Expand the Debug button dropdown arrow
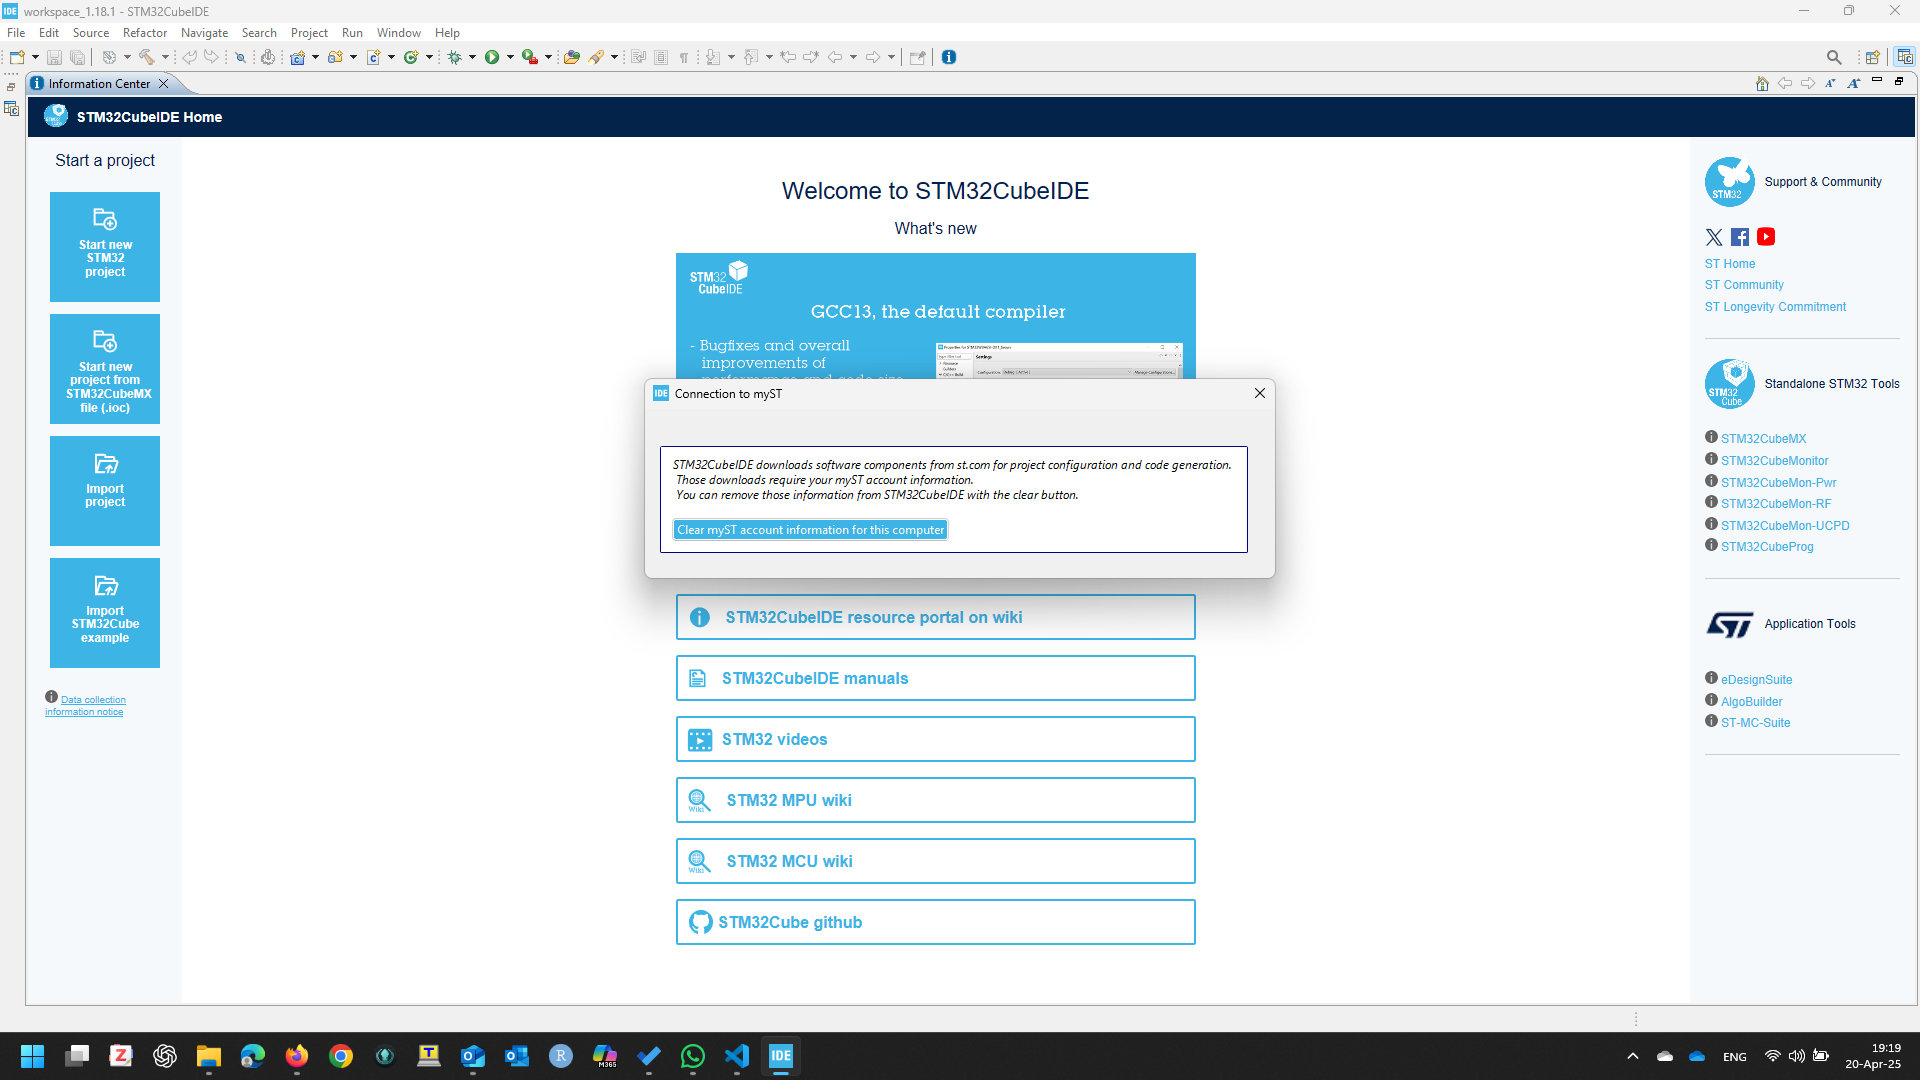Viewport: 1920px width, 1080px height. click(x=472, y=57)
